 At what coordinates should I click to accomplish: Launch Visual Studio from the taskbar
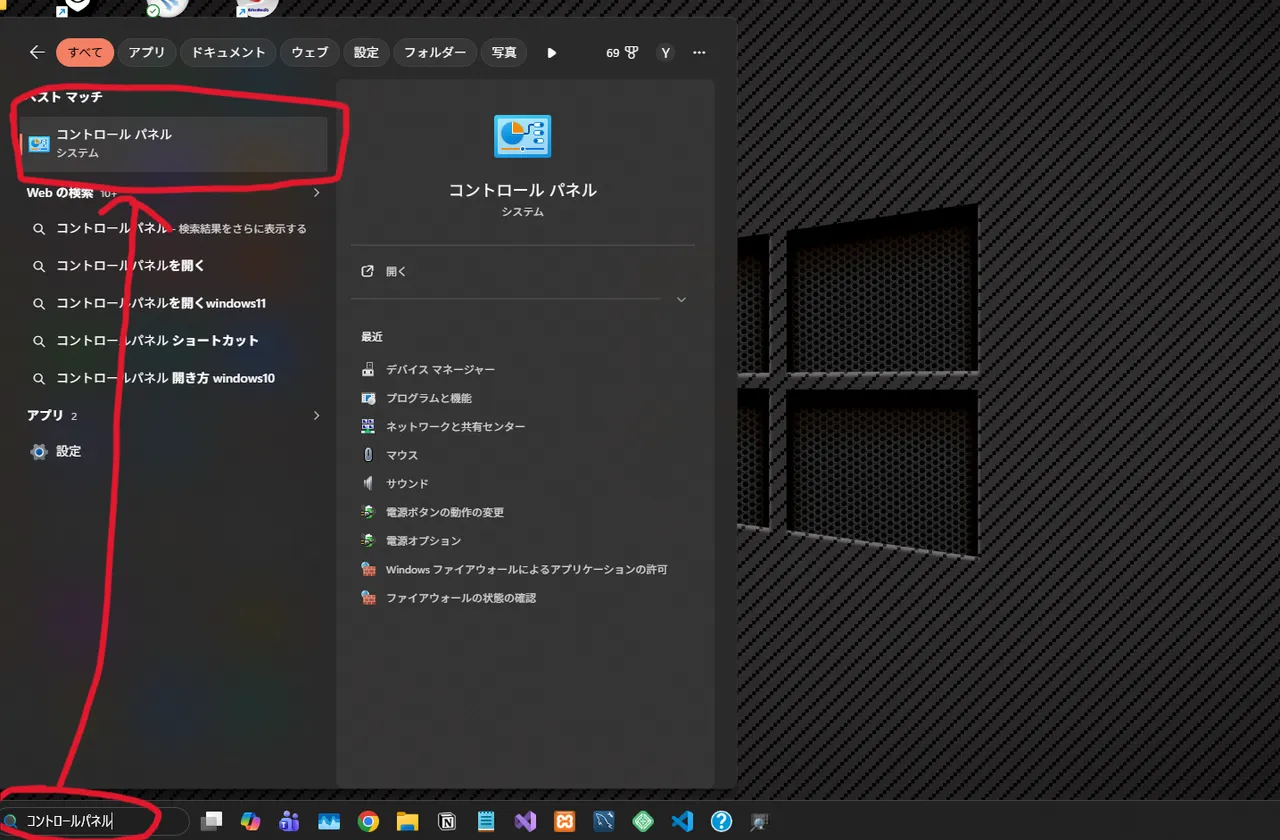click(525, 821)
